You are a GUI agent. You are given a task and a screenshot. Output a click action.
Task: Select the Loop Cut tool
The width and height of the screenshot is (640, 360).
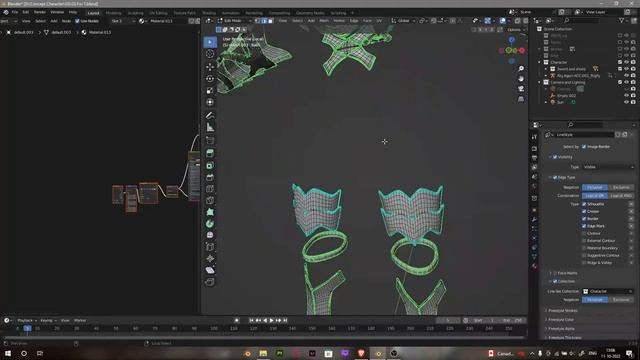pos(210,189)
